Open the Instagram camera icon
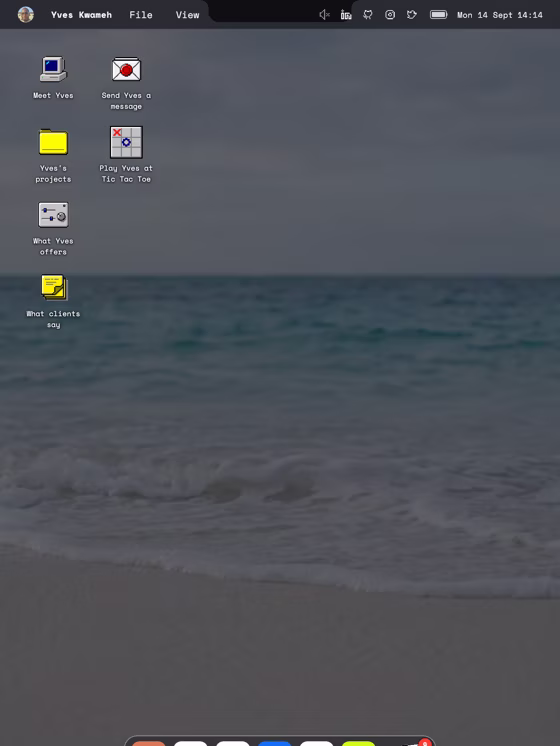Viewport: 560px width, 746px height. (x=390, y=15)
